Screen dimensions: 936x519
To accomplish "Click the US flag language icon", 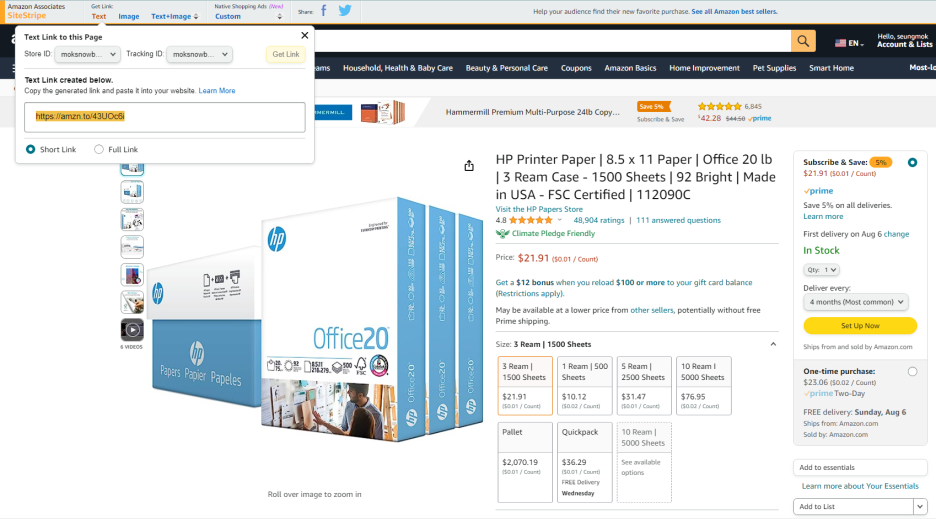I will [x=840, y=43].
